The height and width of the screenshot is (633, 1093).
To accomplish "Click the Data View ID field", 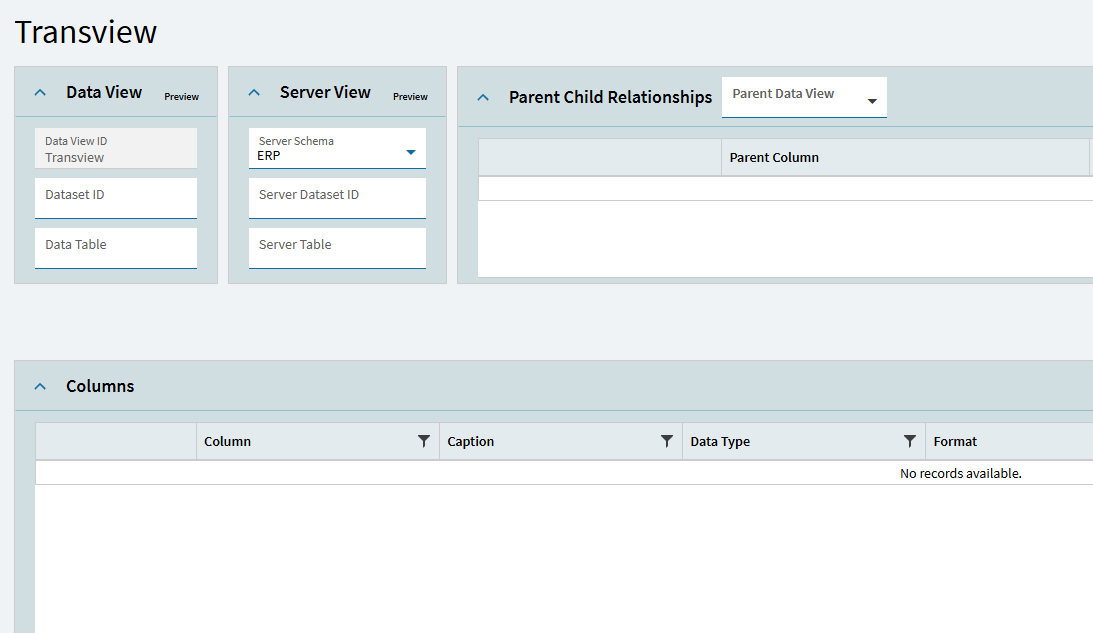I will point(116,149).
